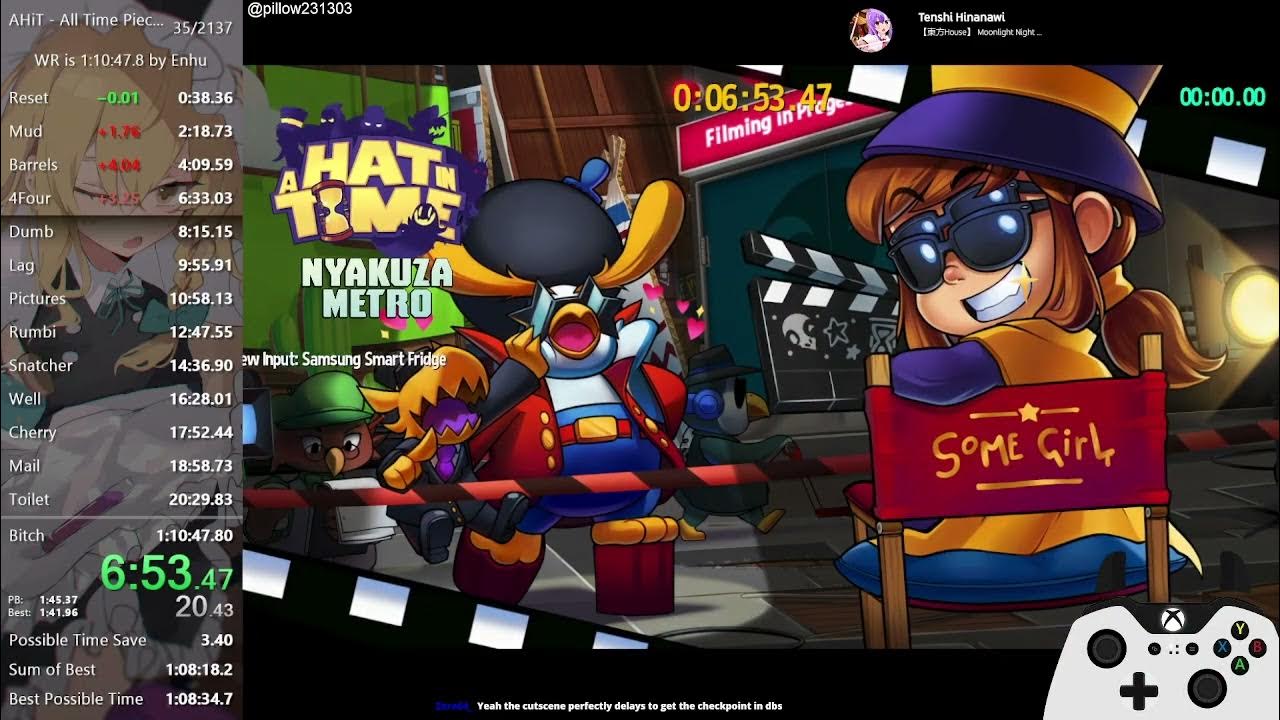
Task: Click the controller D-pad icon
Action: pos(1138,690)
